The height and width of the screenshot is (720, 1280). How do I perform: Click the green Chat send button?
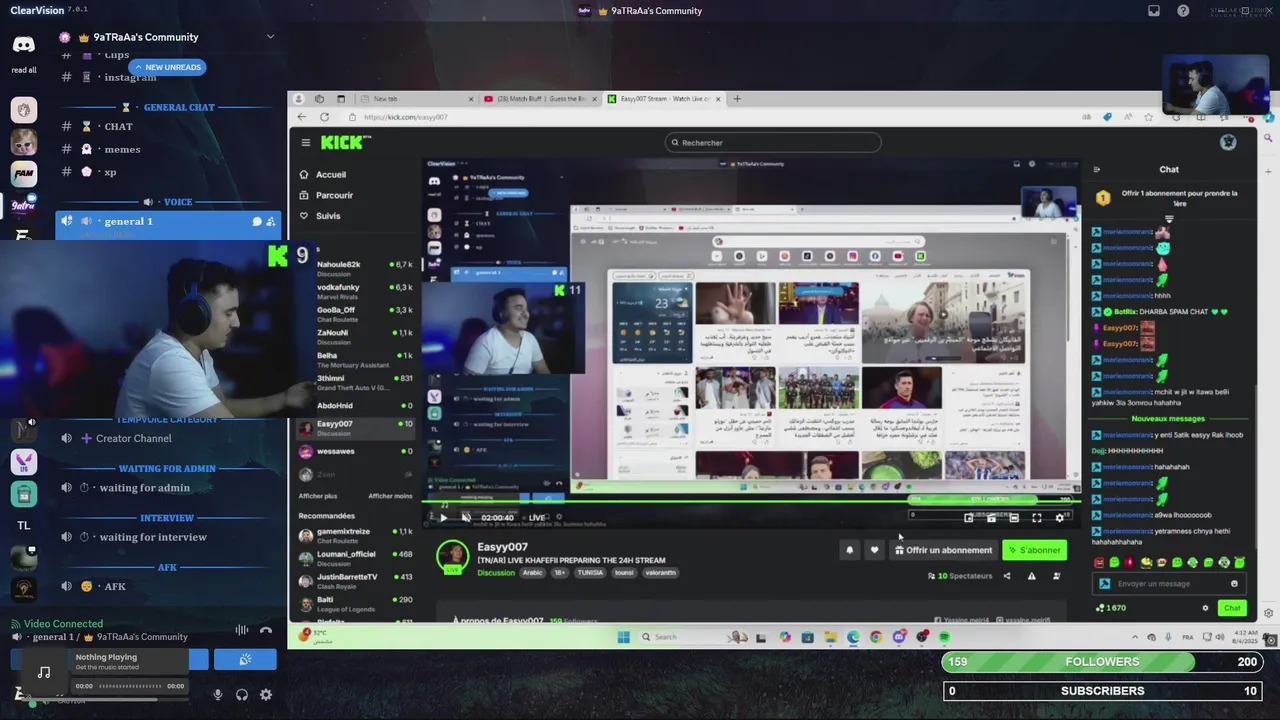[1232, 608]
